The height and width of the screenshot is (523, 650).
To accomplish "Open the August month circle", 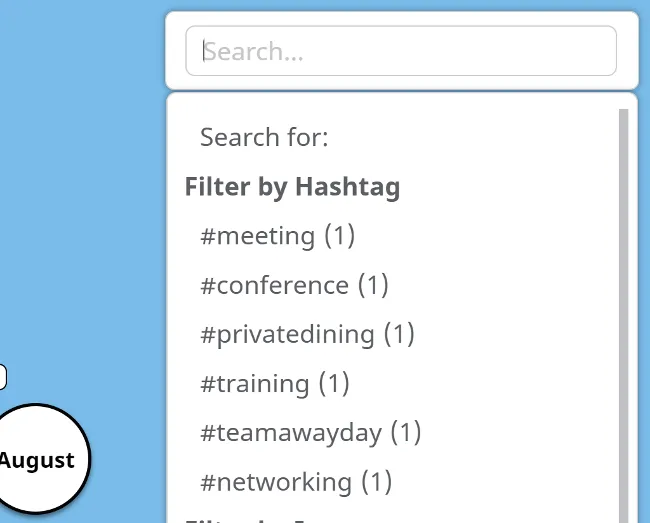I will click(x=38, y=460).
